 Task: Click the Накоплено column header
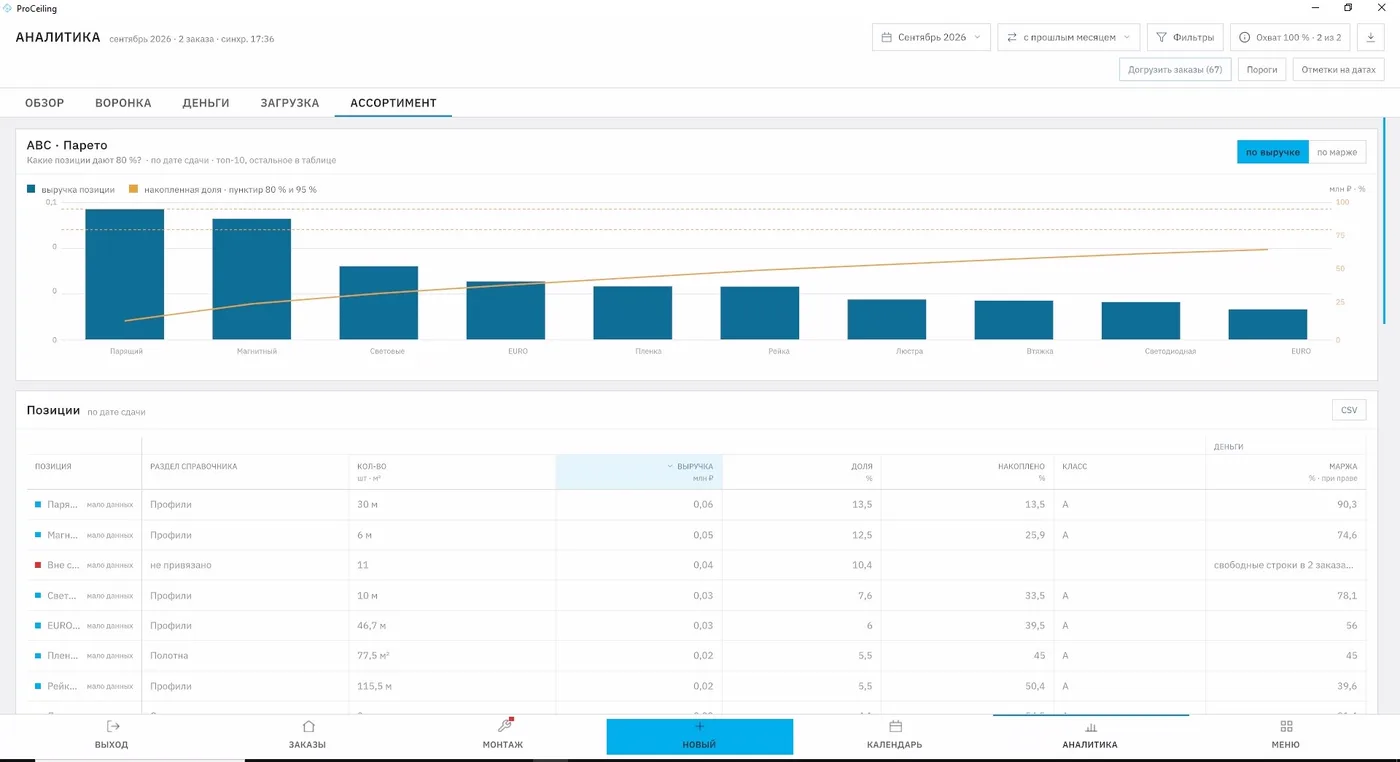1021,466
